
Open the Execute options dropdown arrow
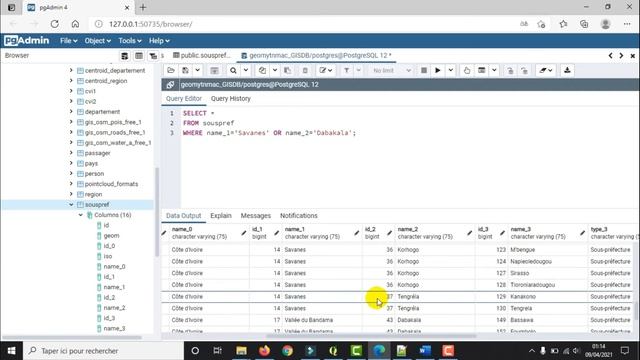(451, 71)
